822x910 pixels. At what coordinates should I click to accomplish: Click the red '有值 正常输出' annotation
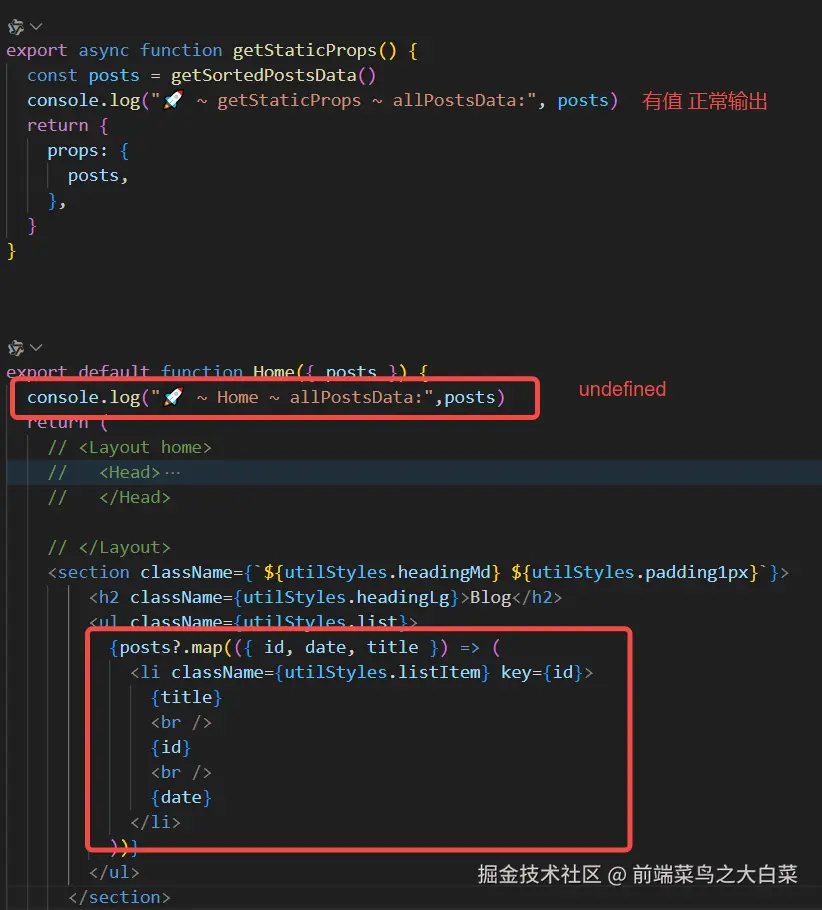[704, 101]
